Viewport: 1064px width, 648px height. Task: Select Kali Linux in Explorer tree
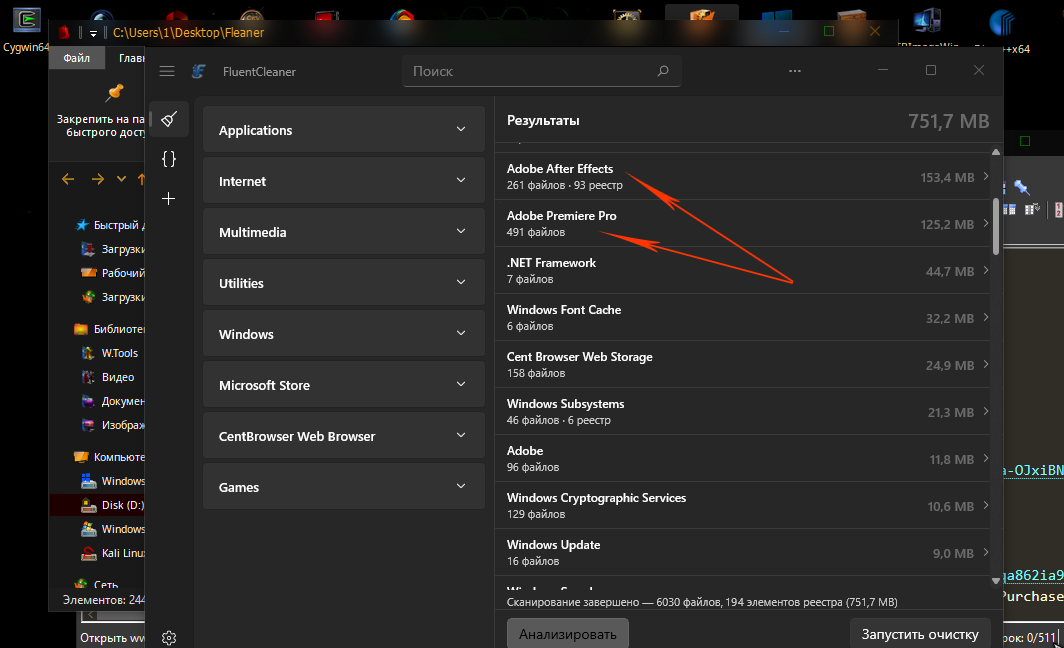pos(113,553)
